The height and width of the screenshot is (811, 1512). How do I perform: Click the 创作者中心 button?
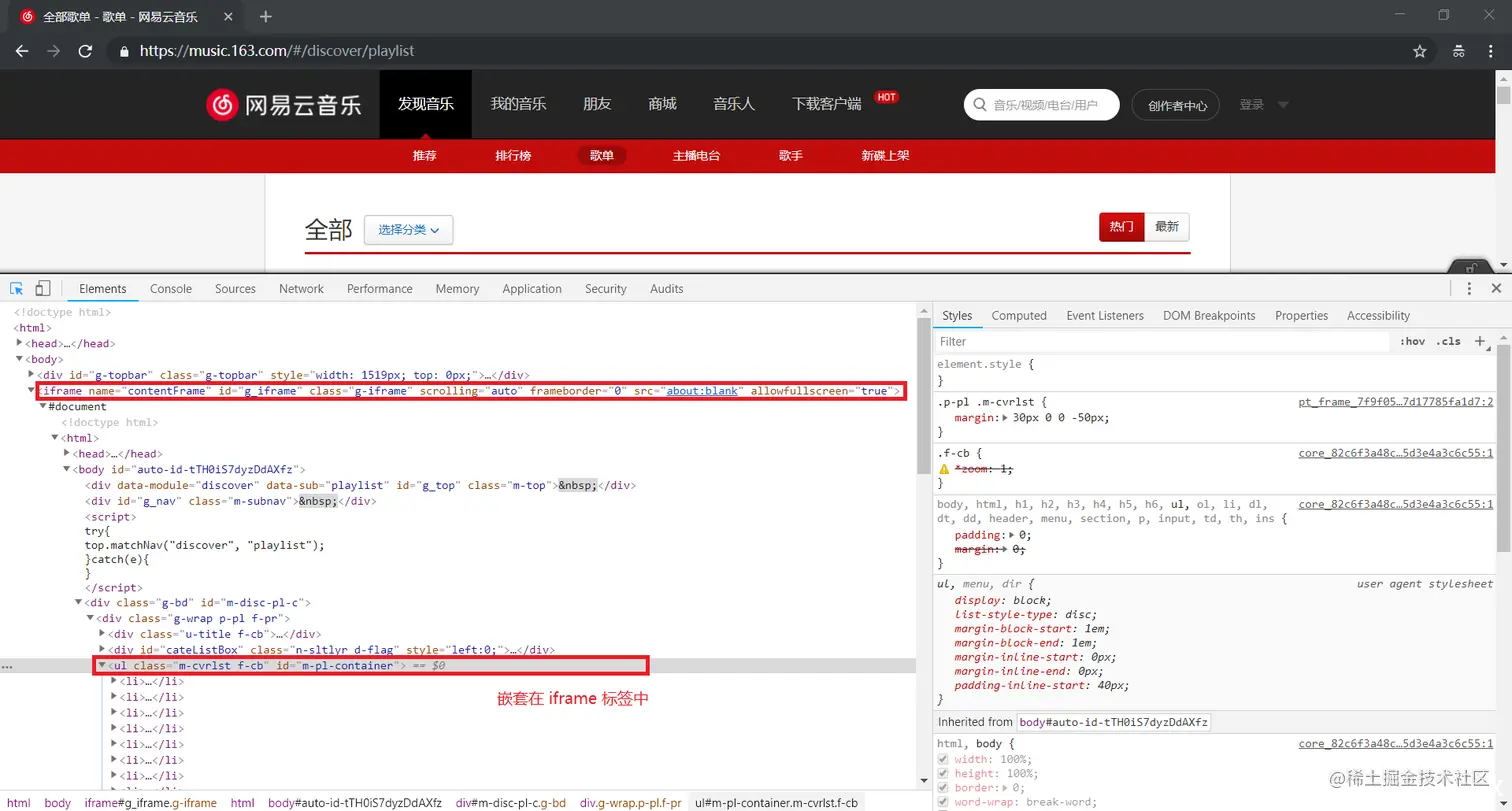(x=1177, y=105)
